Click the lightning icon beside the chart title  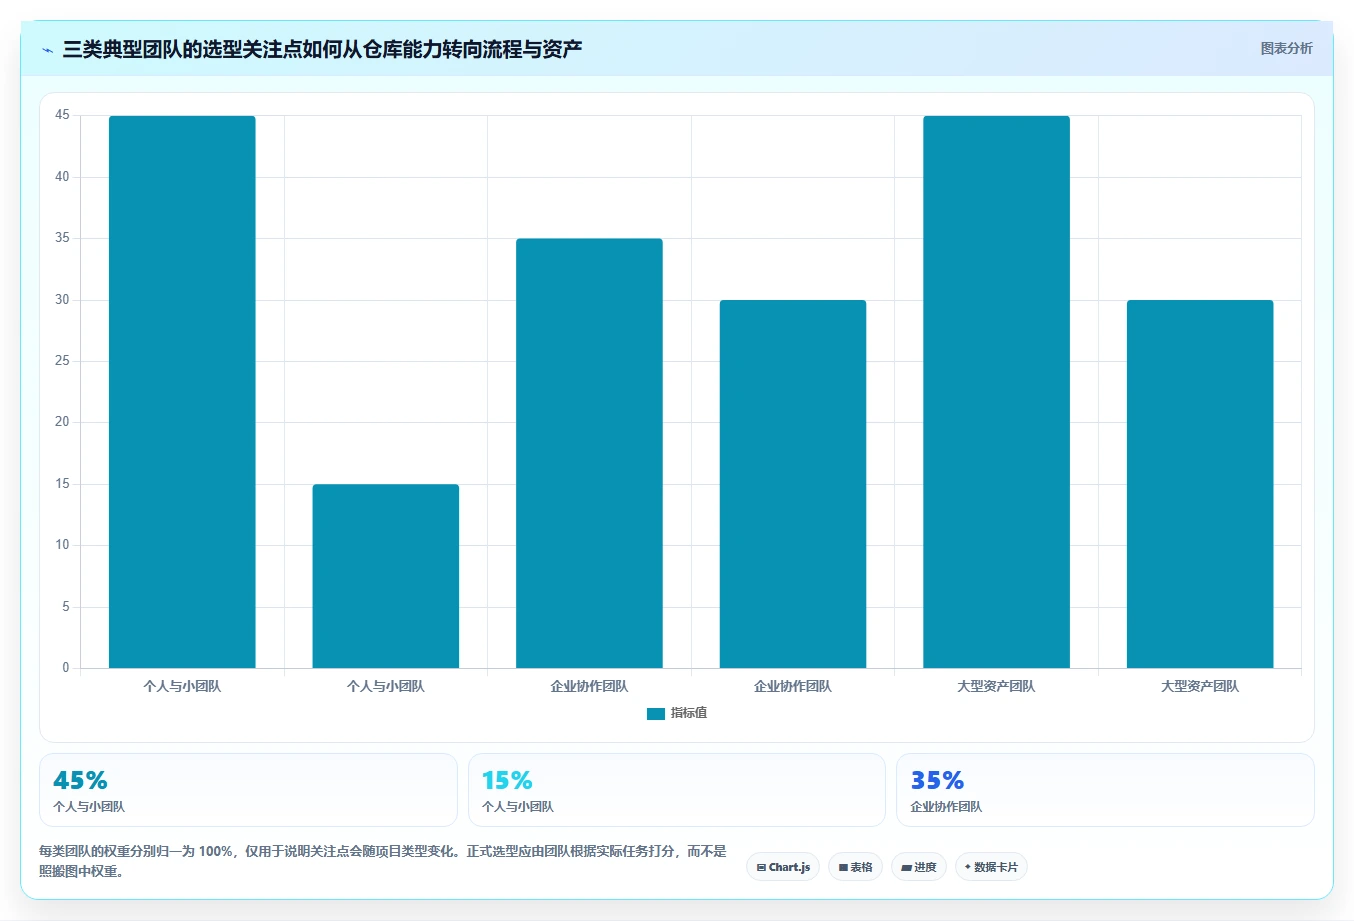pos(48,50)
